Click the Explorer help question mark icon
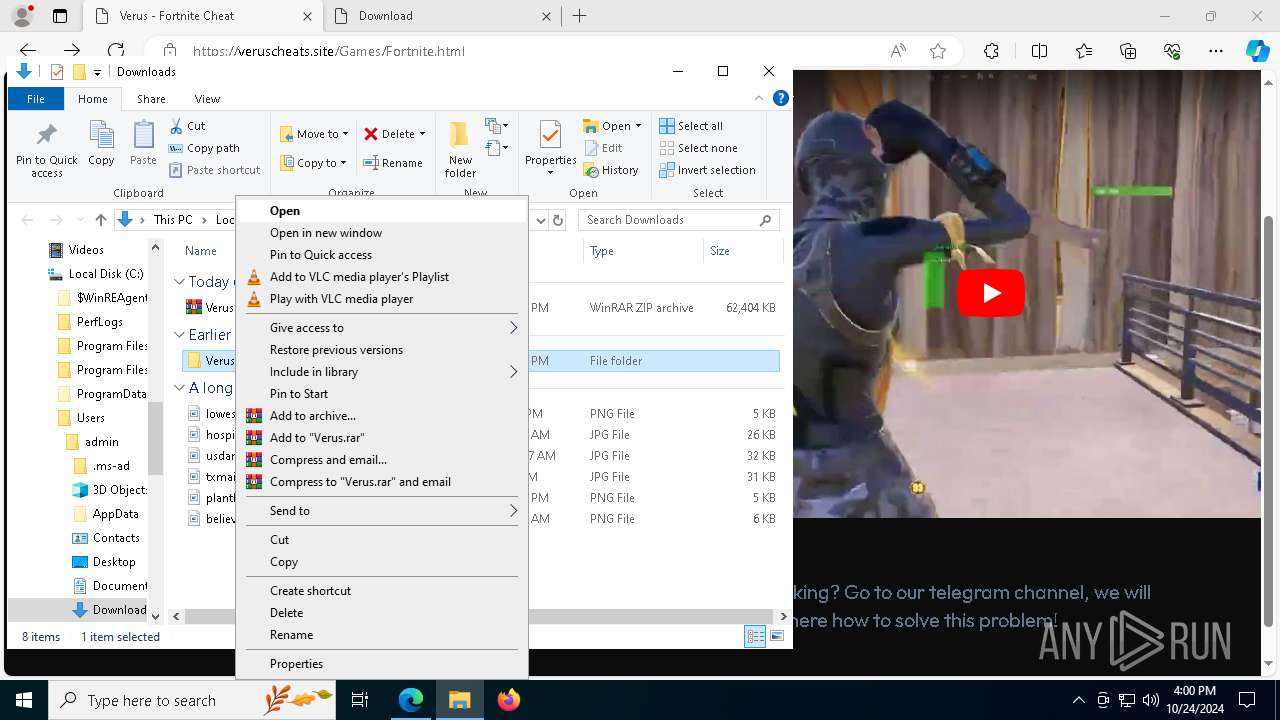 [781, 98]
